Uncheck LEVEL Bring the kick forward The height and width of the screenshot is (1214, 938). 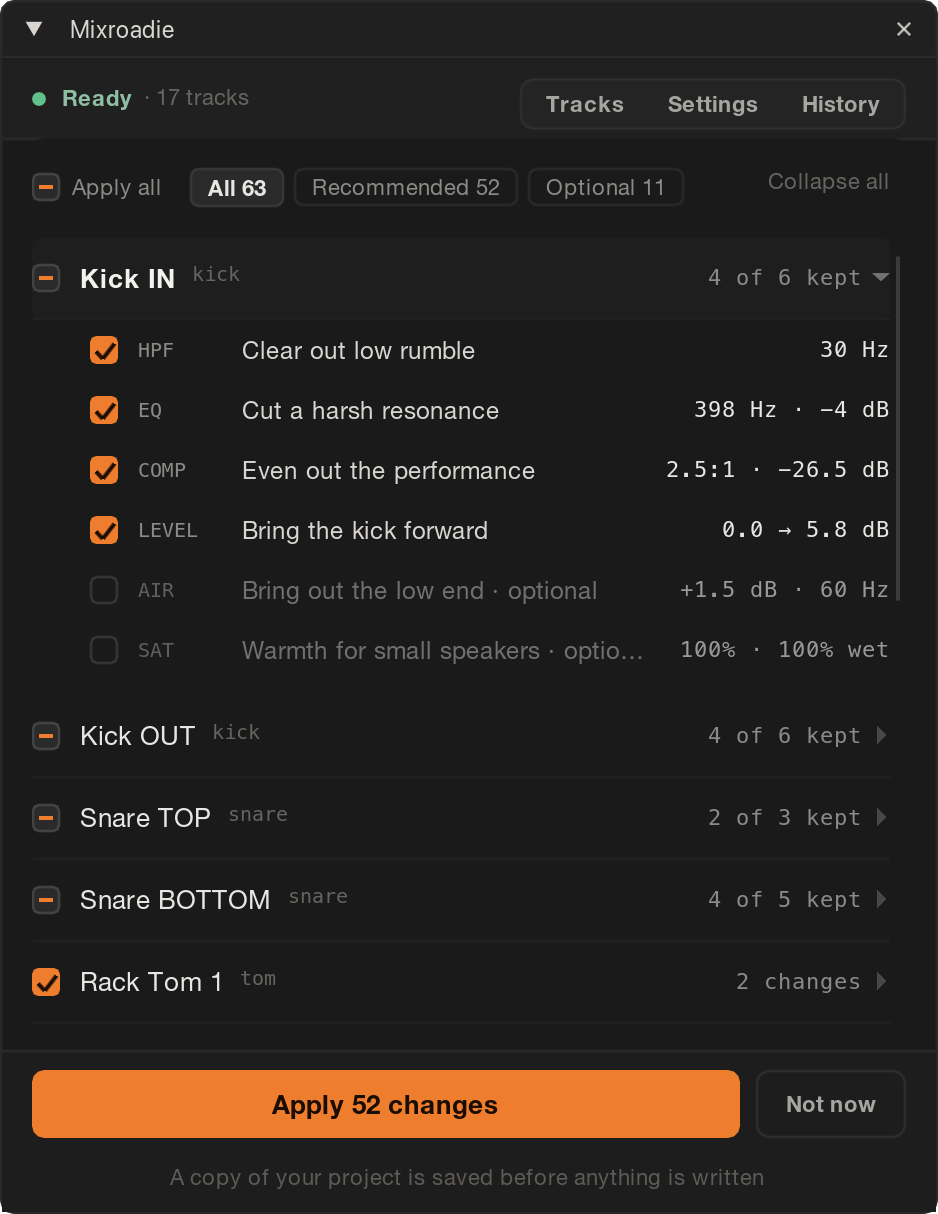104,530
